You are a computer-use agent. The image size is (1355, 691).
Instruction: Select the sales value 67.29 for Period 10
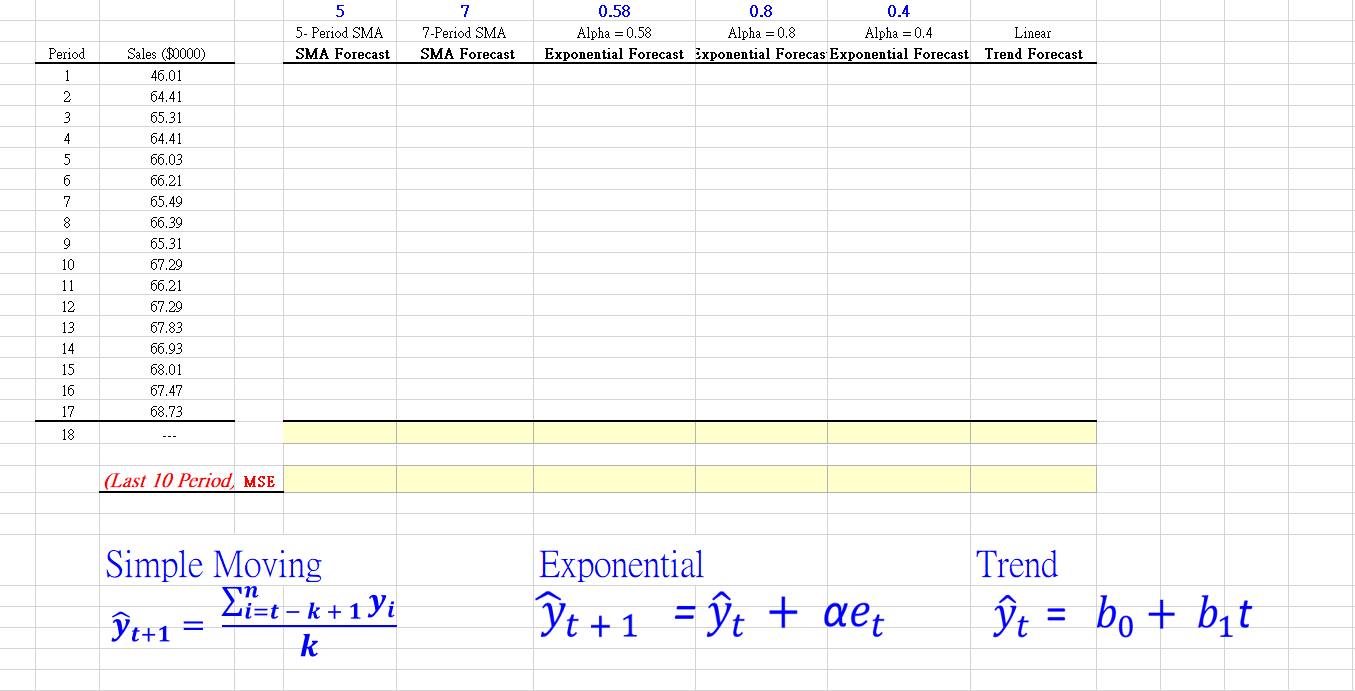click(x=164, y=264)
